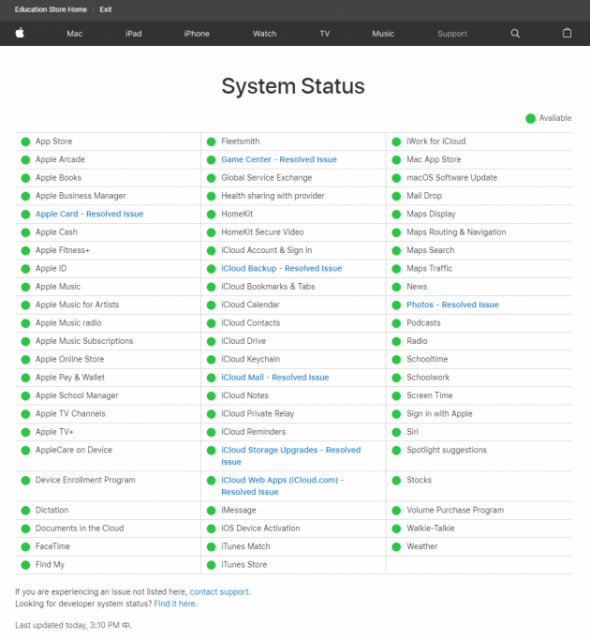Click the status dot beside Weather

tap(396, 547)
